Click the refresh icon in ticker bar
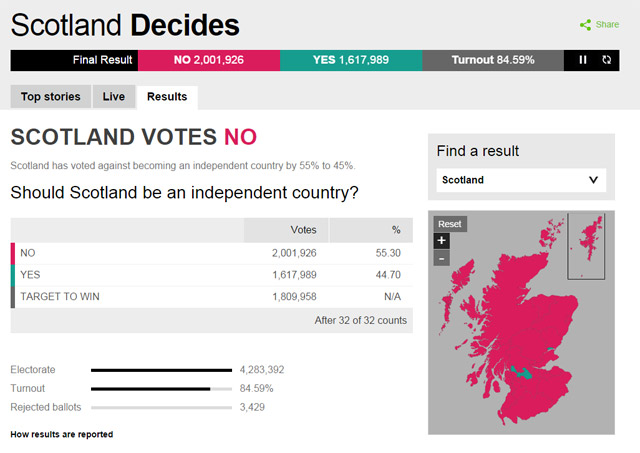The image size is (640, 453). pos(606,60)
